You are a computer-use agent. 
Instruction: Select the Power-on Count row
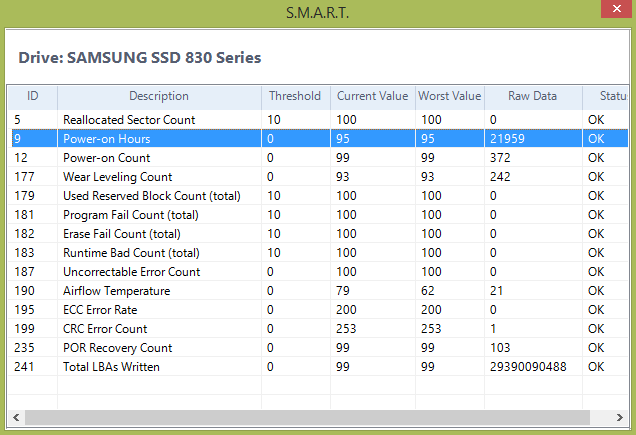318,158
